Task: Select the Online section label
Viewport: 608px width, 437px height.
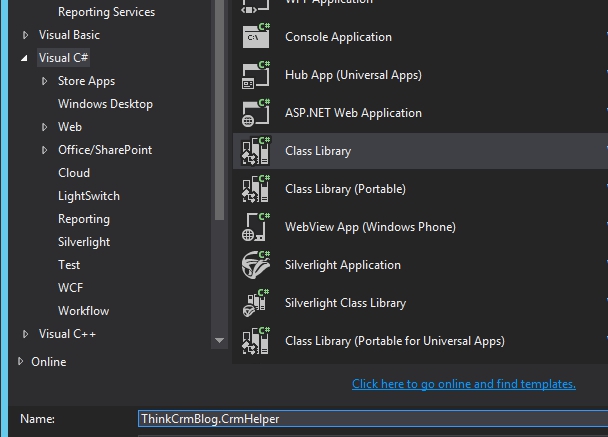Action: (x=49, y=362)
